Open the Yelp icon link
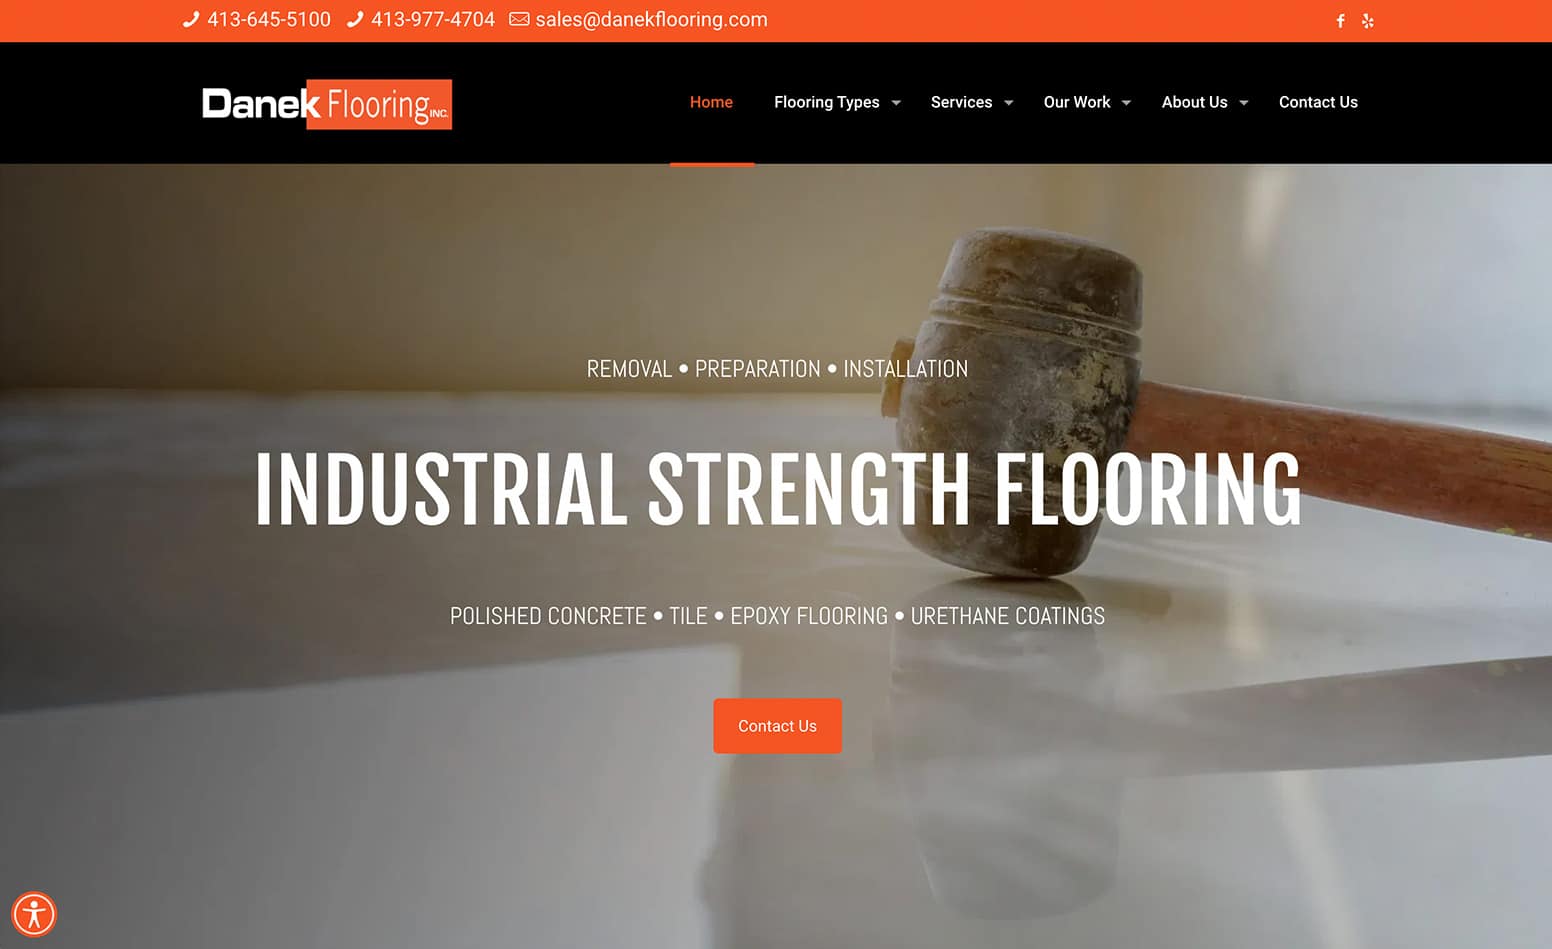Viewport: 1552px width, 949px height. [1368, 21]
